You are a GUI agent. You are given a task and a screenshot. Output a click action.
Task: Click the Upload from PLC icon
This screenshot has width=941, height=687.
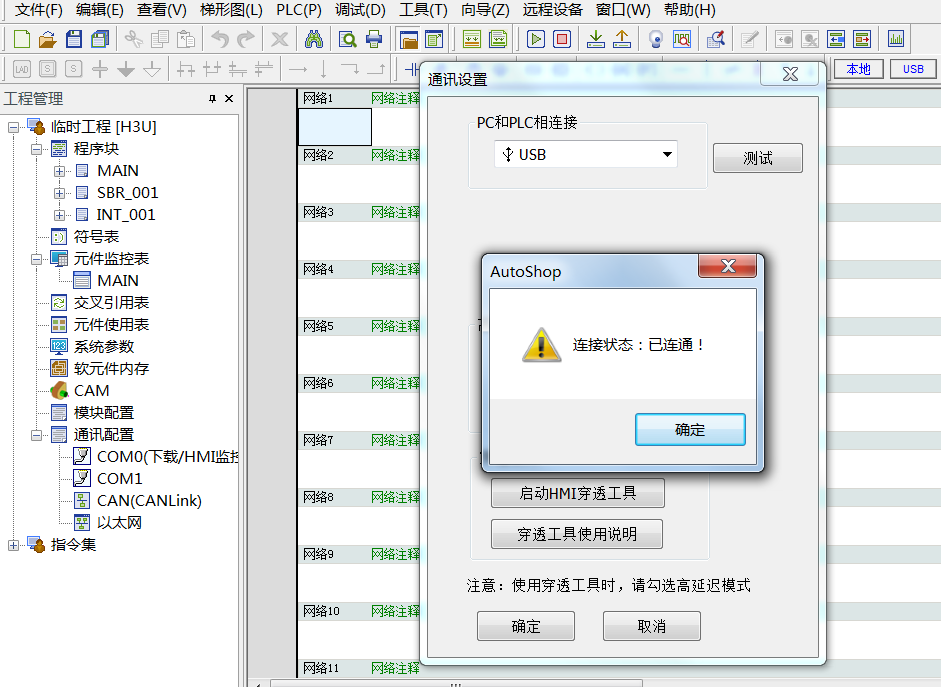(622, 40)
